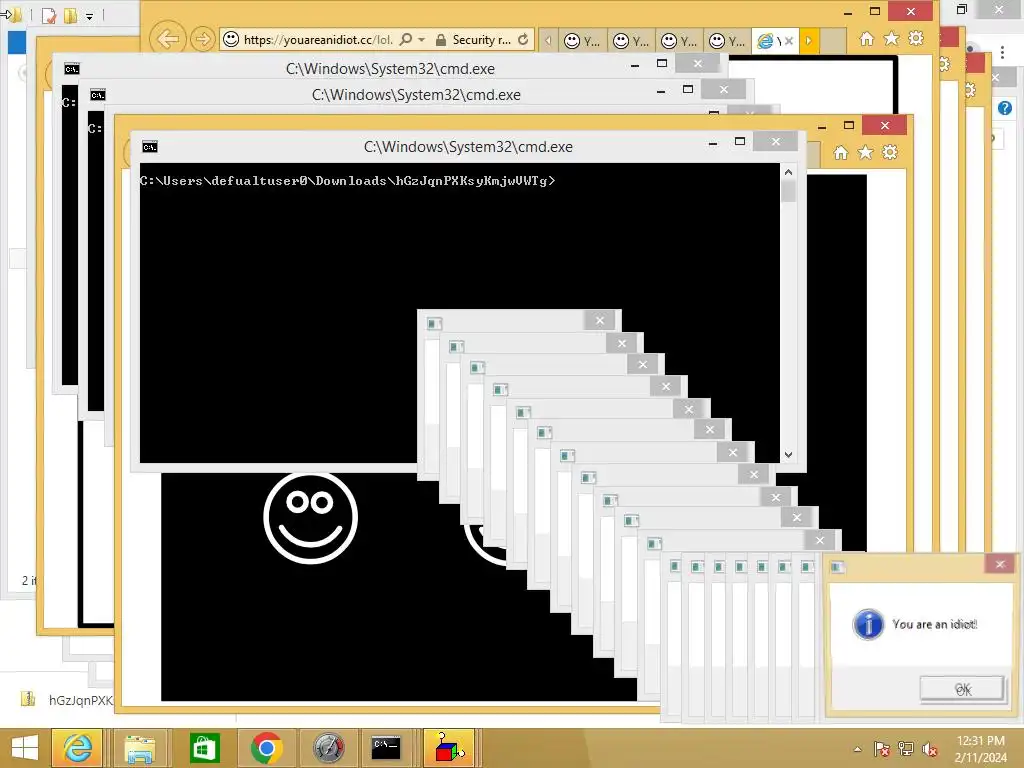Viewport: 1024px width, 768px height.
Task: Switch to the second smiley browser tab
Action: pos(631,40)
